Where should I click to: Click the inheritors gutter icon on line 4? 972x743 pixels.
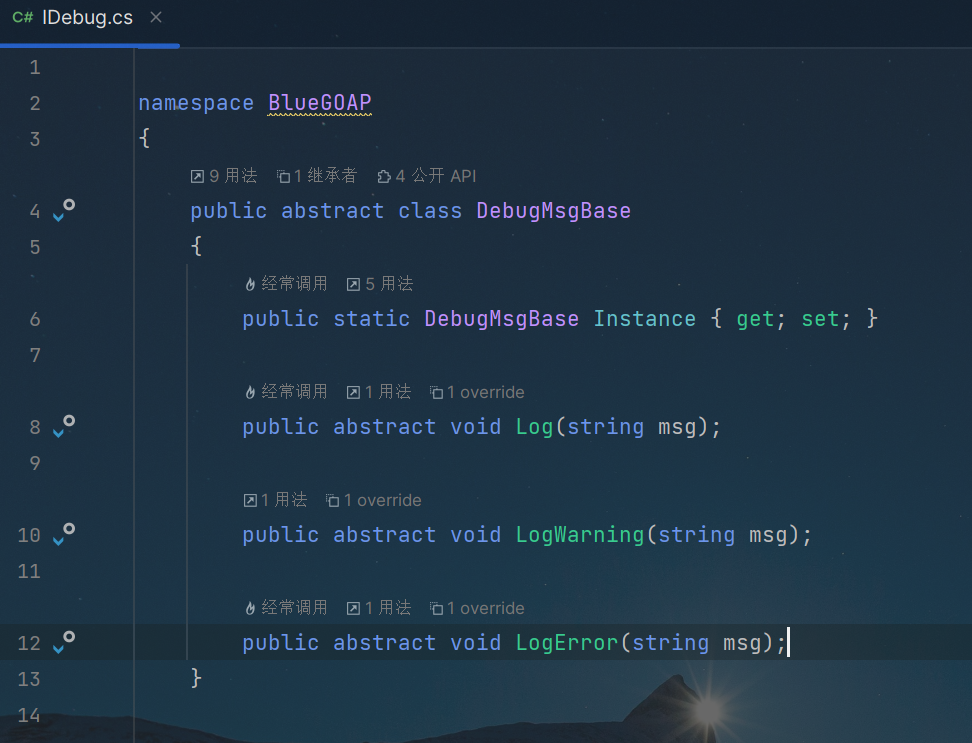click(64, 210)
